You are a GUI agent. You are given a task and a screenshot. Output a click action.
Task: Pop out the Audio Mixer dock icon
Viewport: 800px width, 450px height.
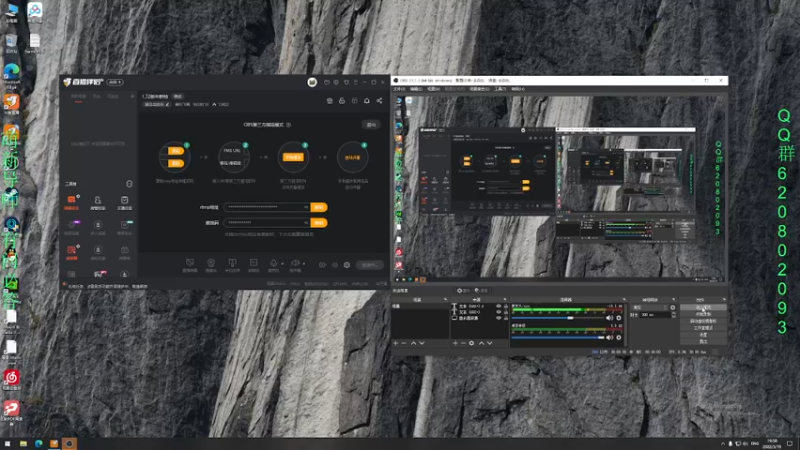[x=623, y=299]
